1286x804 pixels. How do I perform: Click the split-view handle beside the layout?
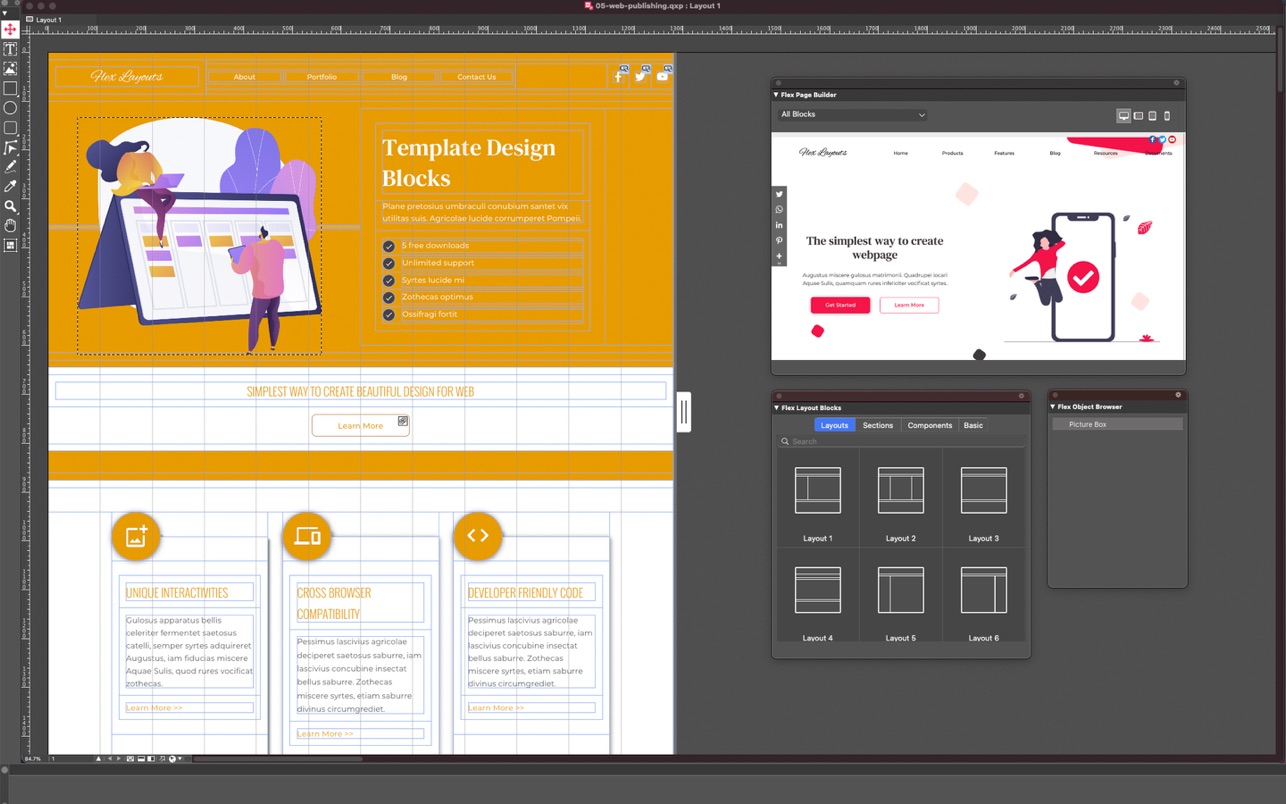click(x=684, y=412)
